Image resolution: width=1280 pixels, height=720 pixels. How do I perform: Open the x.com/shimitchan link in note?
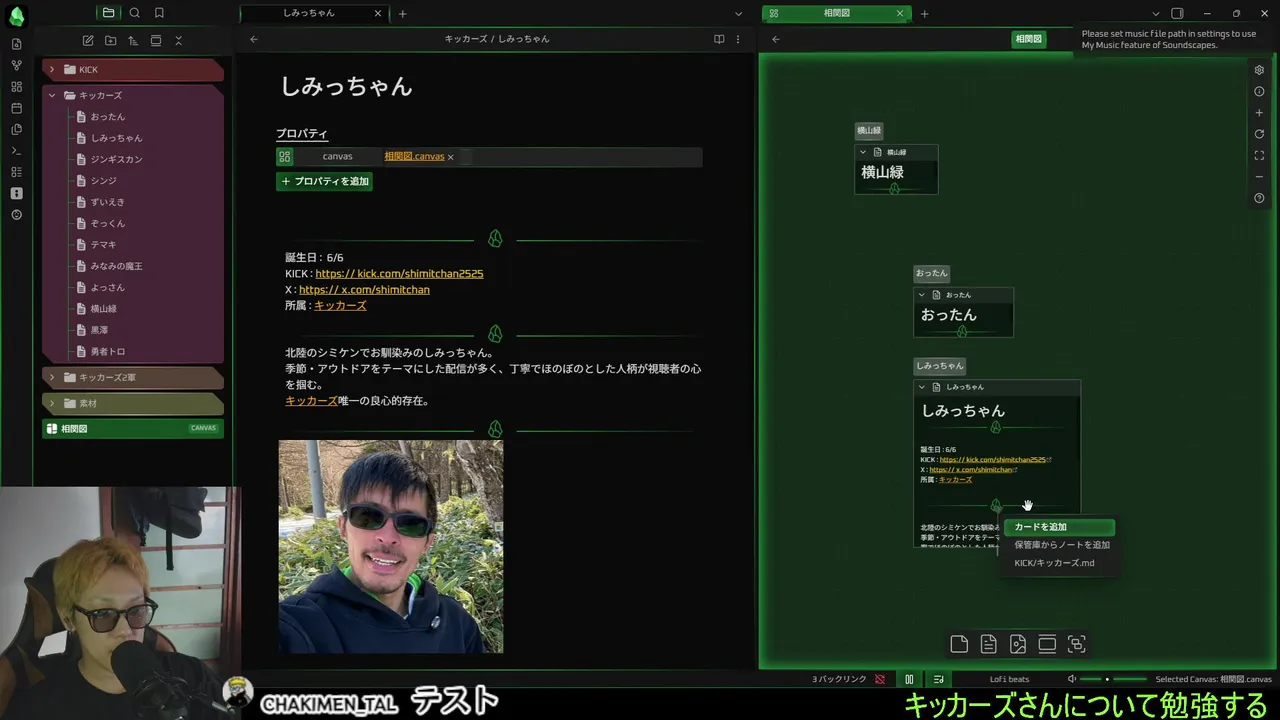pyautogui.click(x=364, y=289)
